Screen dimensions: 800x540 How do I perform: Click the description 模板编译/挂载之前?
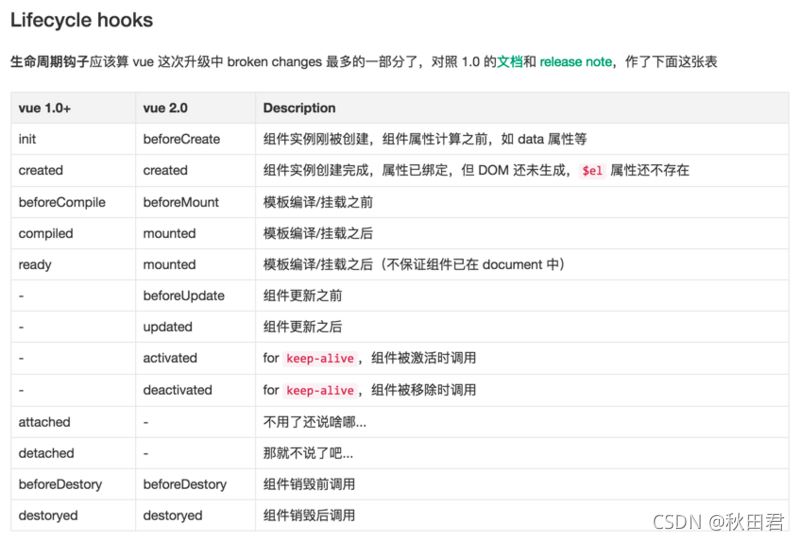pyautogui.click(x=318, y=202)
